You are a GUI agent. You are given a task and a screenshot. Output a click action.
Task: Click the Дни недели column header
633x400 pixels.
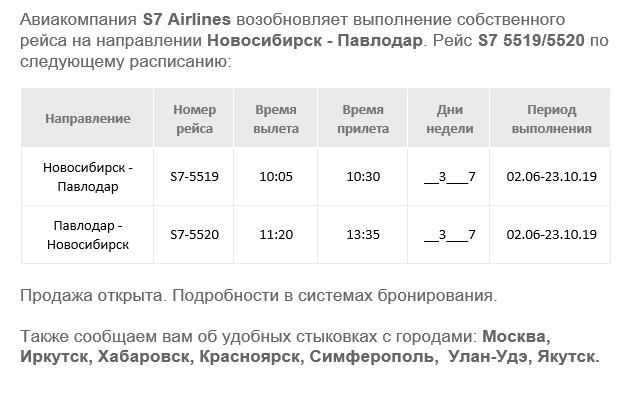(x=450, y=119)
